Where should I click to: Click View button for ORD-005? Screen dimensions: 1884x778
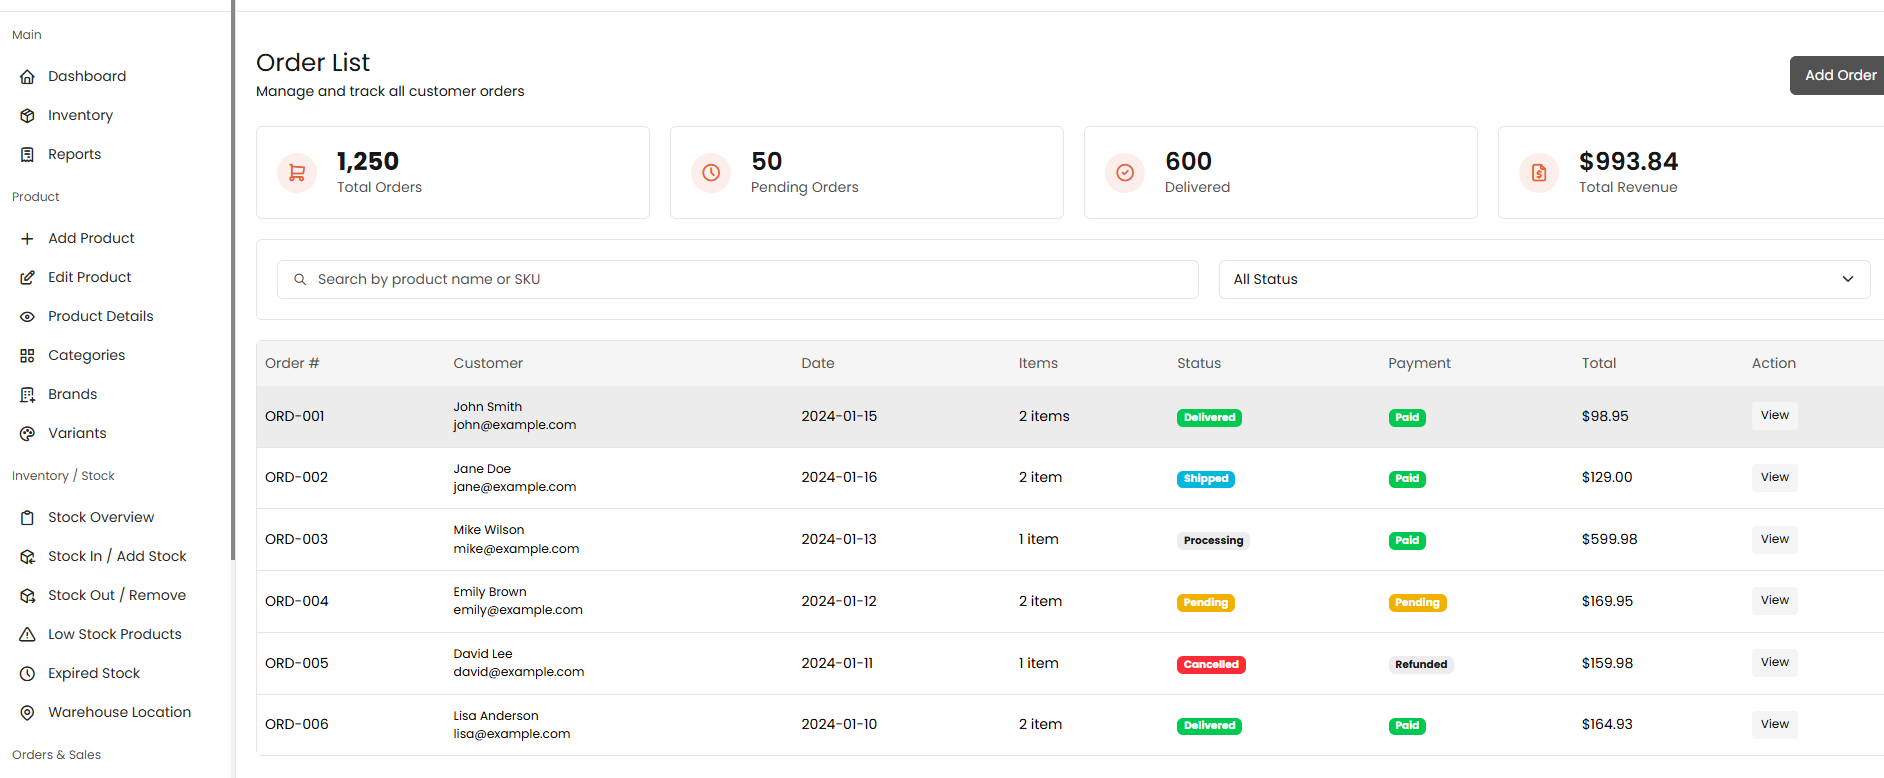point(1774,663)
